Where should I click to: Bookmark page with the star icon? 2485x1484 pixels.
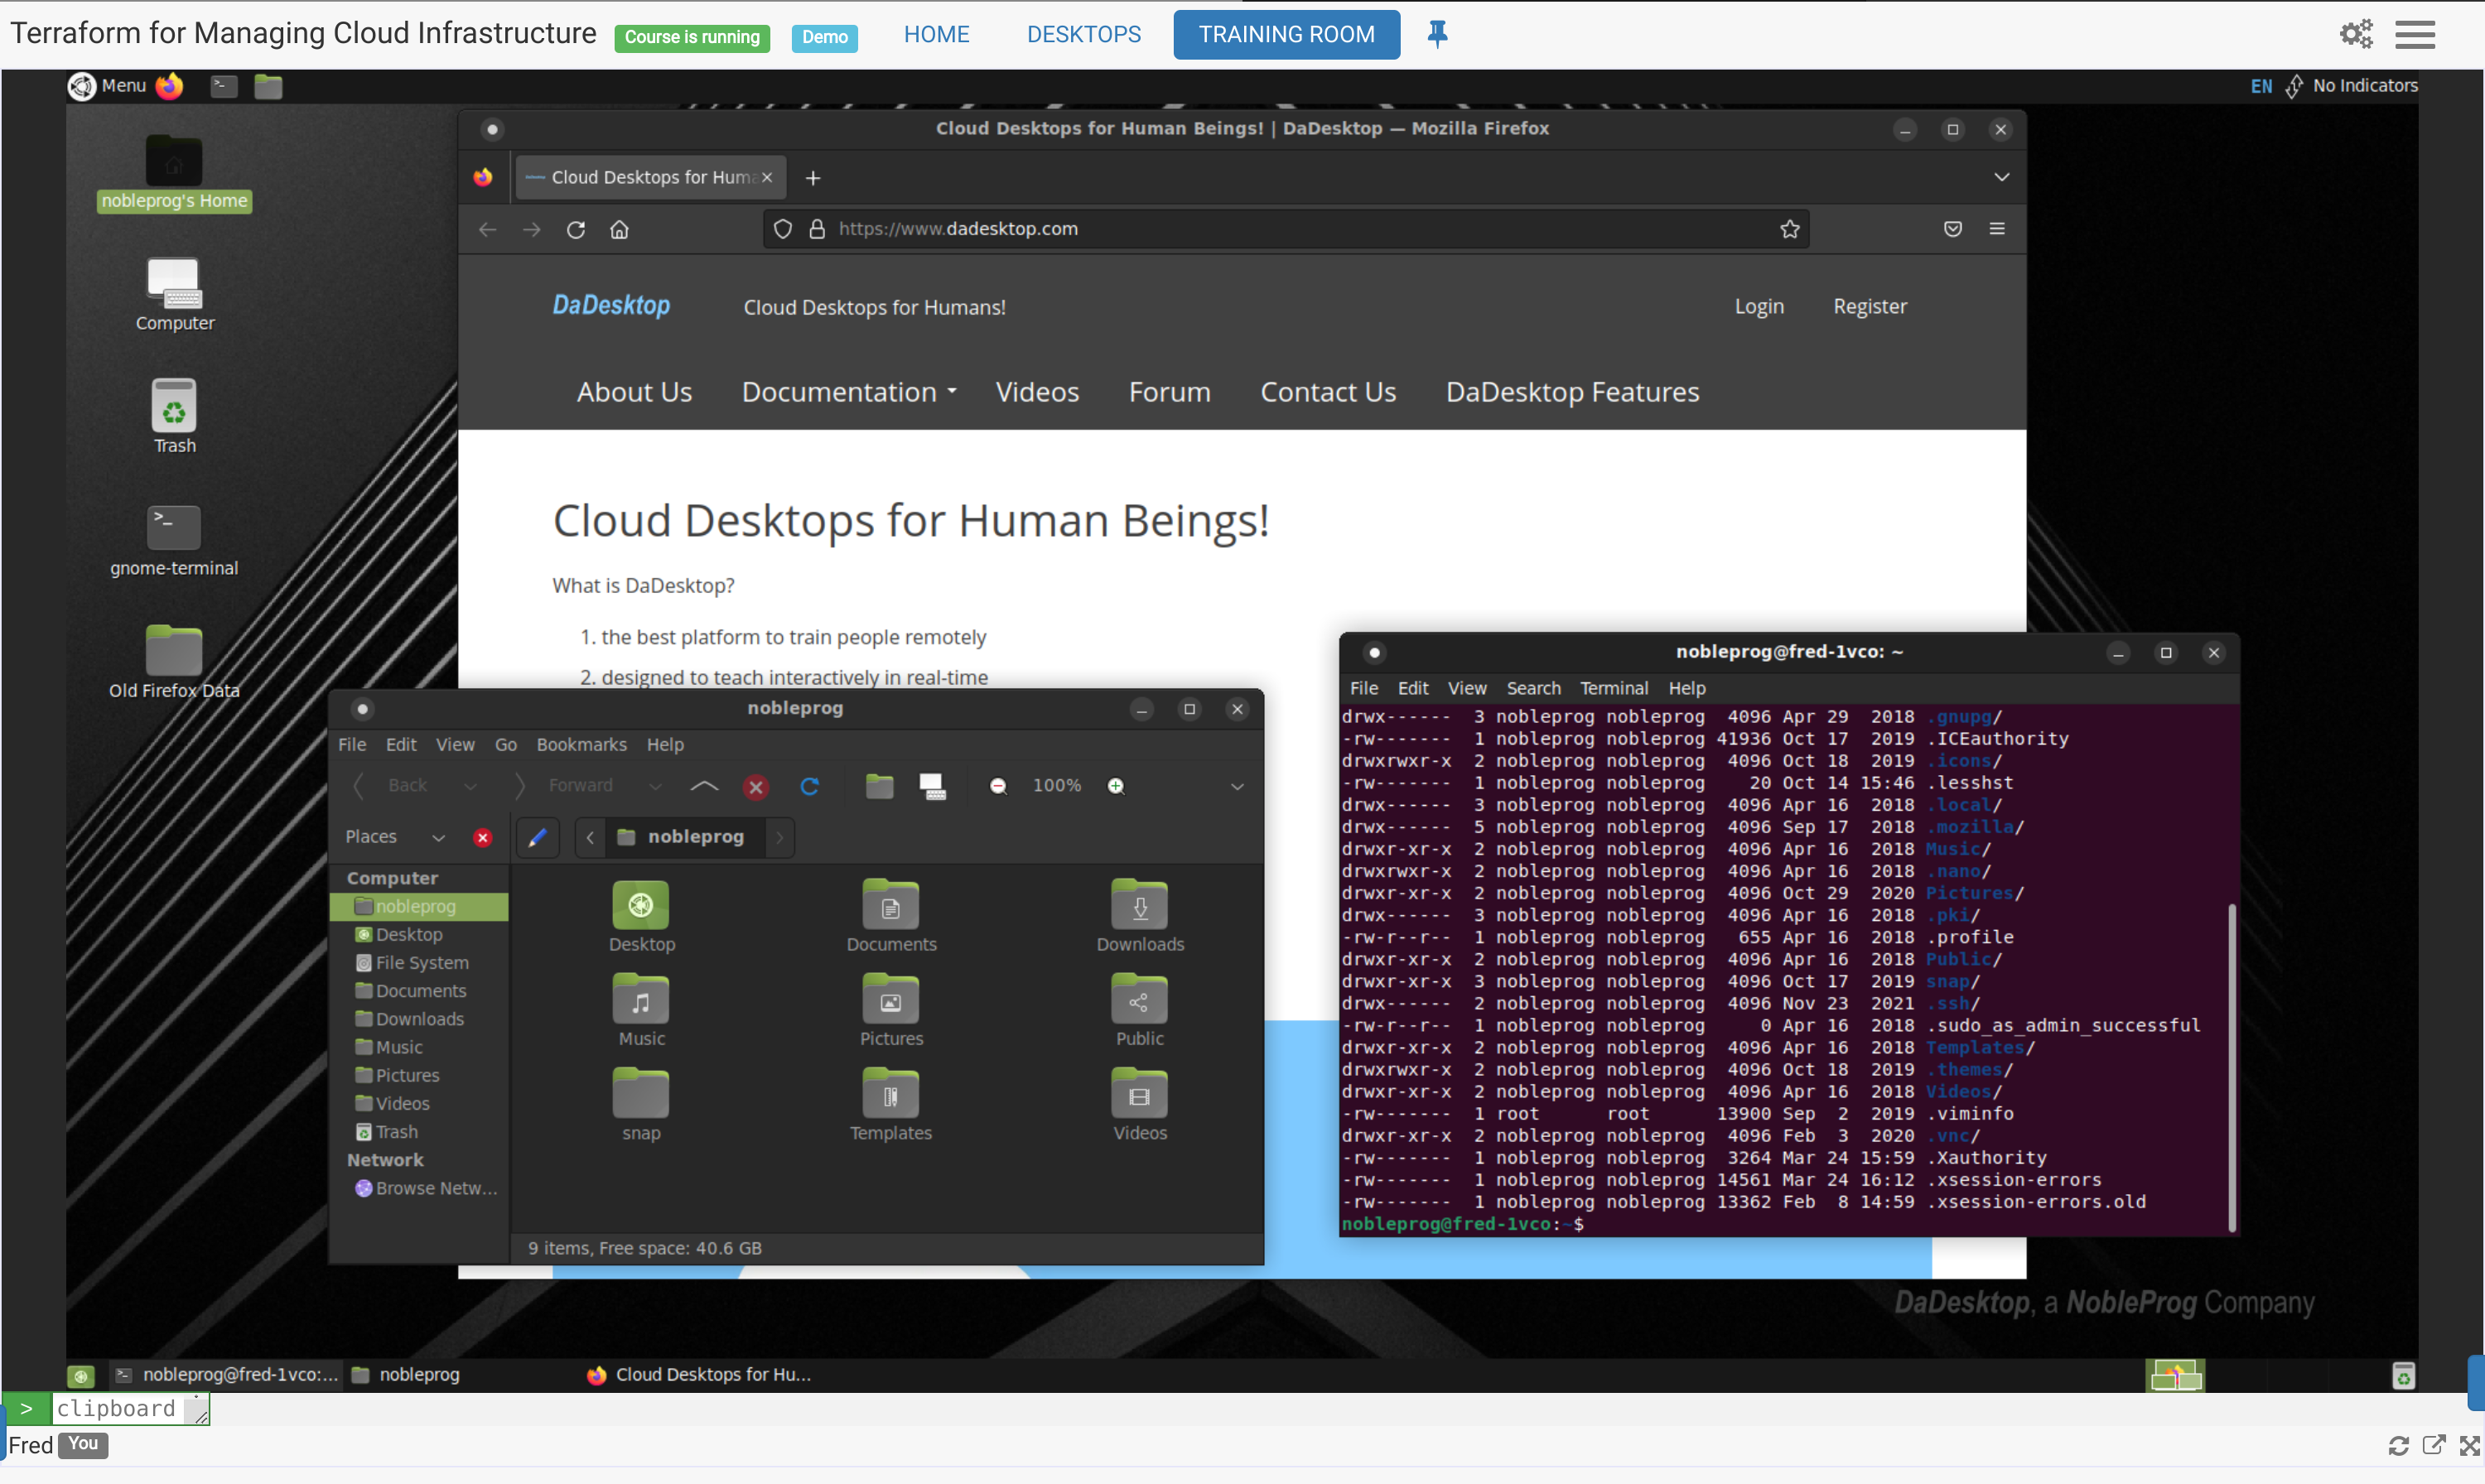[1789, 229]
